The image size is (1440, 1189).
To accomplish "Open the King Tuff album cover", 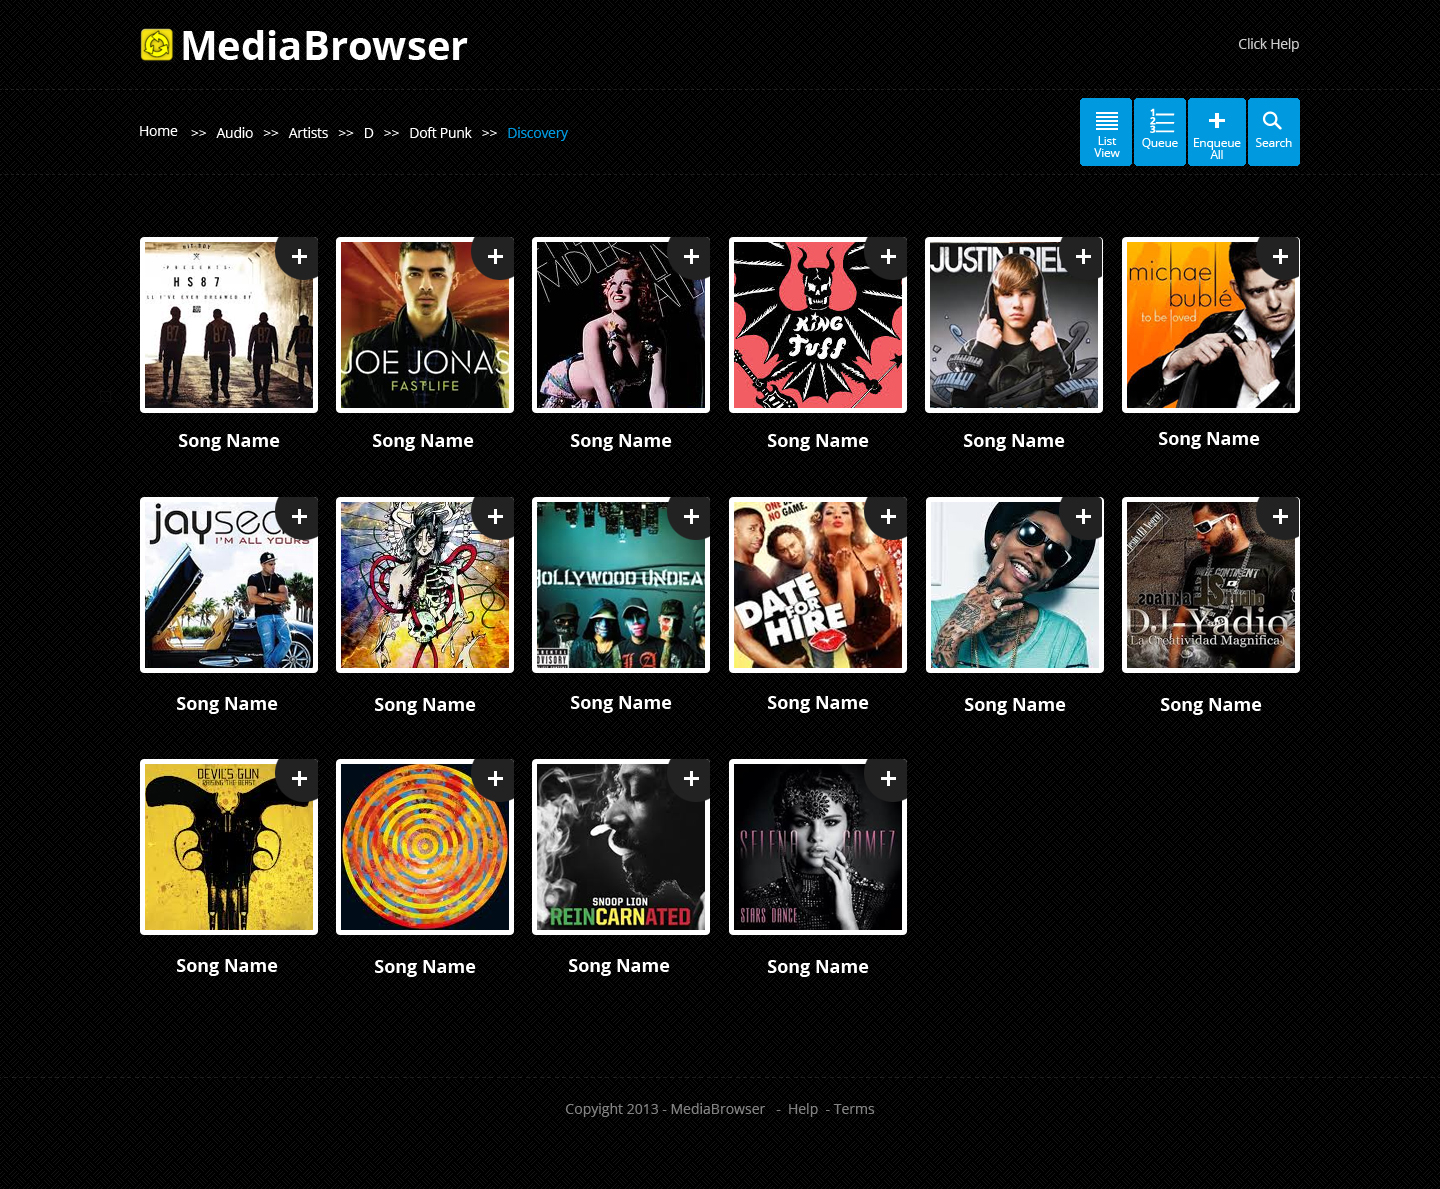I will 818,325.
